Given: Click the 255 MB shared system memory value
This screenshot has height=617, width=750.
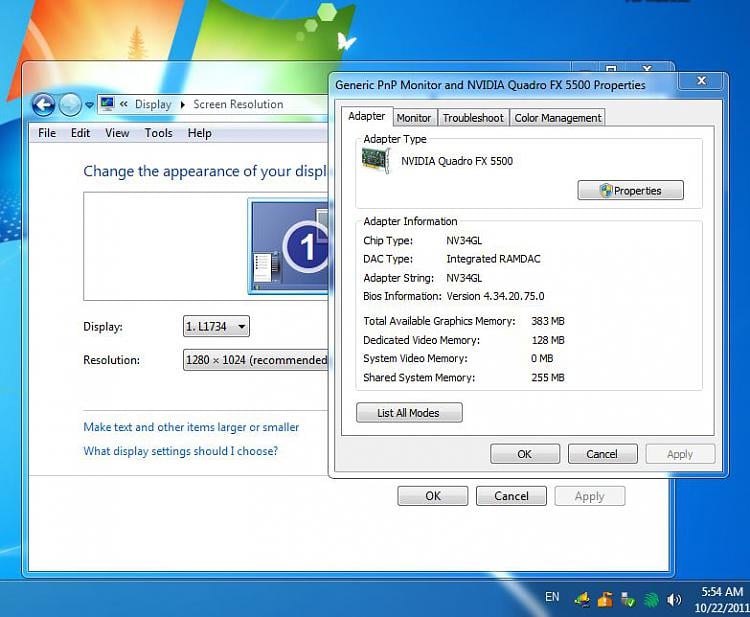Looking at the screenshot, I should click(x=548, y=377).
